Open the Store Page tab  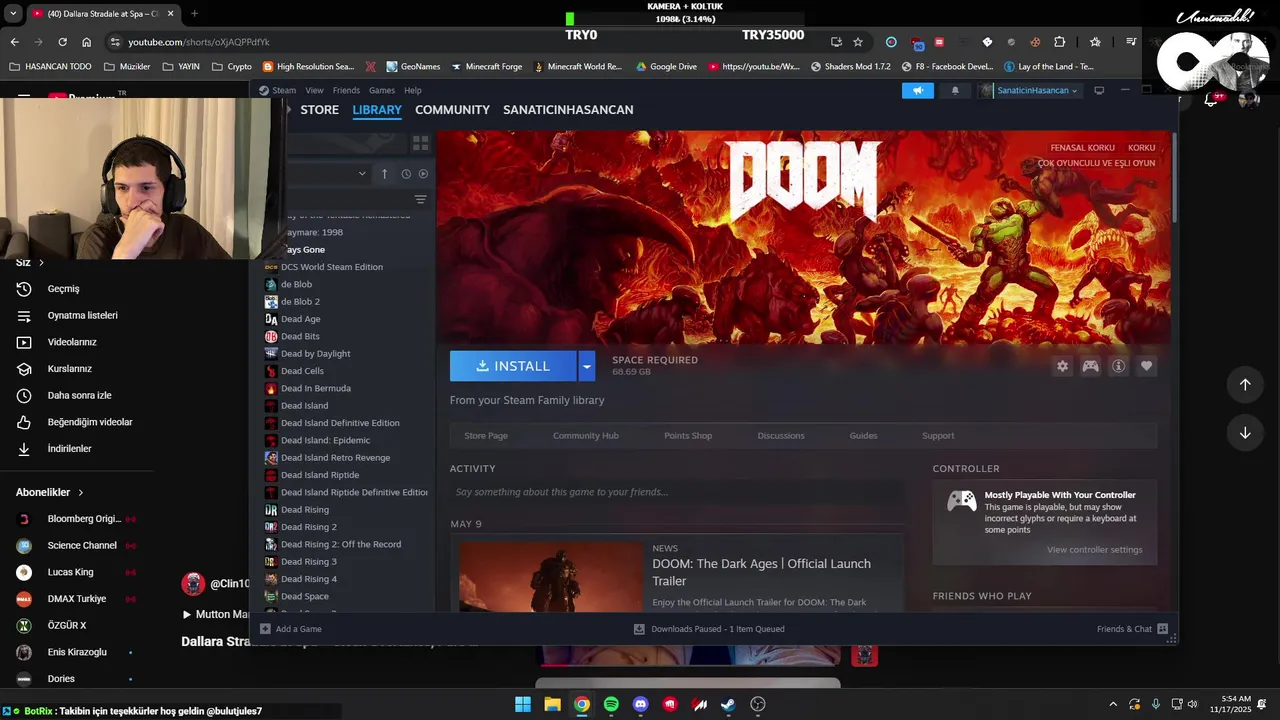(x=486, y=435)
